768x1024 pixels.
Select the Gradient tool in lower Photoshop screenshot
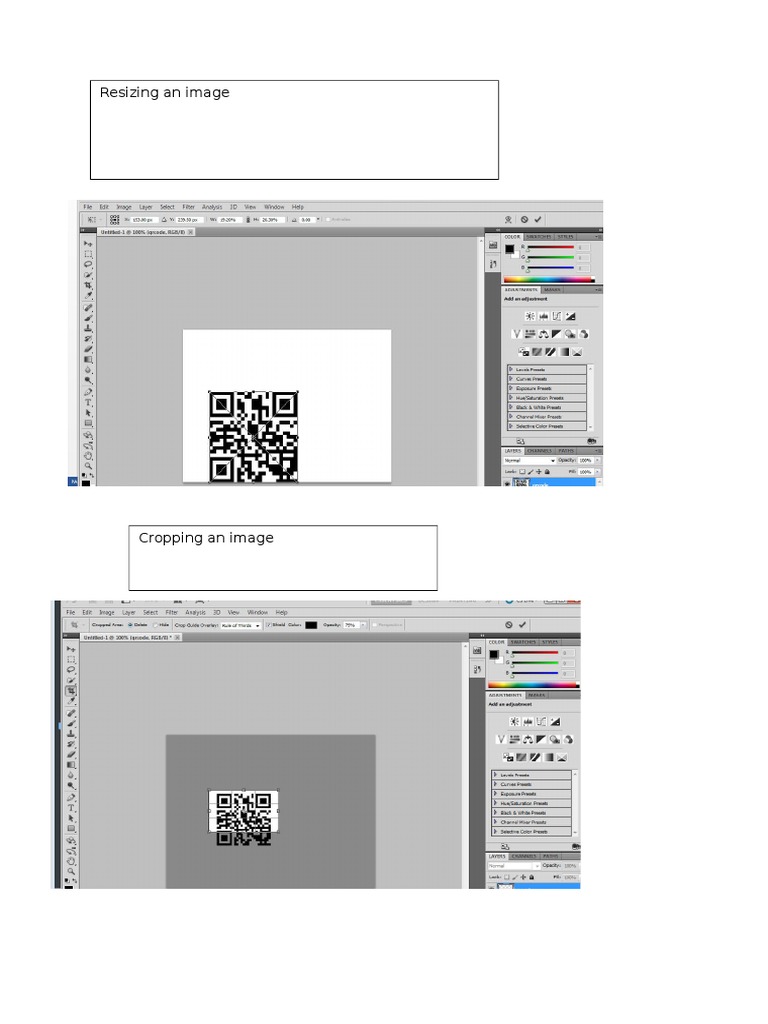coord(71,765)
